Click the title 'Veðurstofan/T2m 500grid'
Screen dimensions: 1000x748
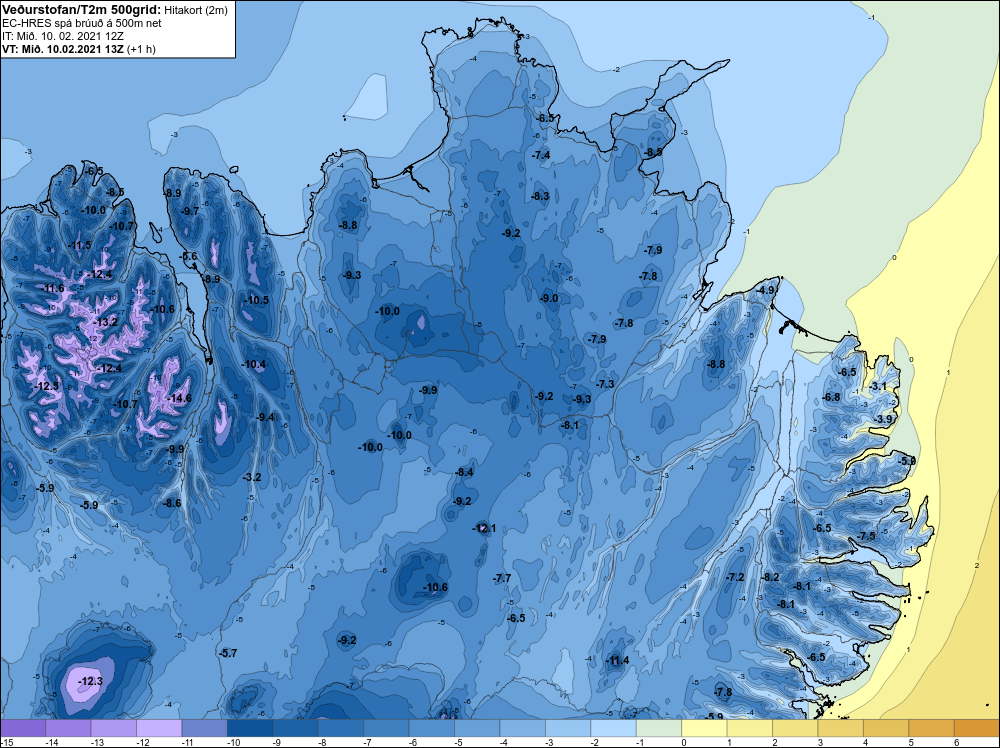pyautogui.click(x=80, y=10)
